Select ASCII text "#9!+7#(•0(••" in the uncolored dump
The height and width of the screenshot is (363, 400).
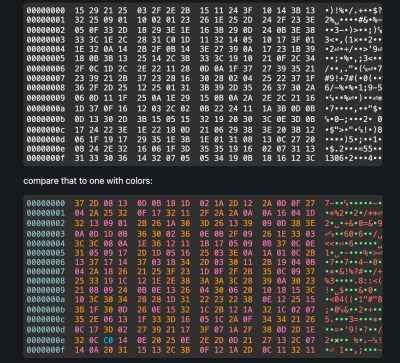coord(353,79)
